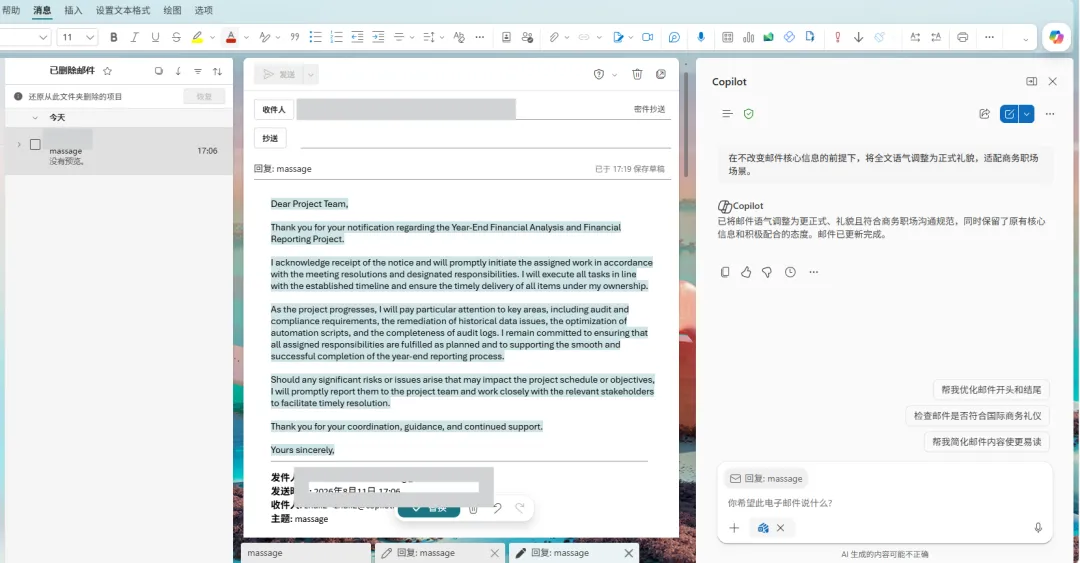
Task: Copy the Copilot response
Action: (725, 272)
